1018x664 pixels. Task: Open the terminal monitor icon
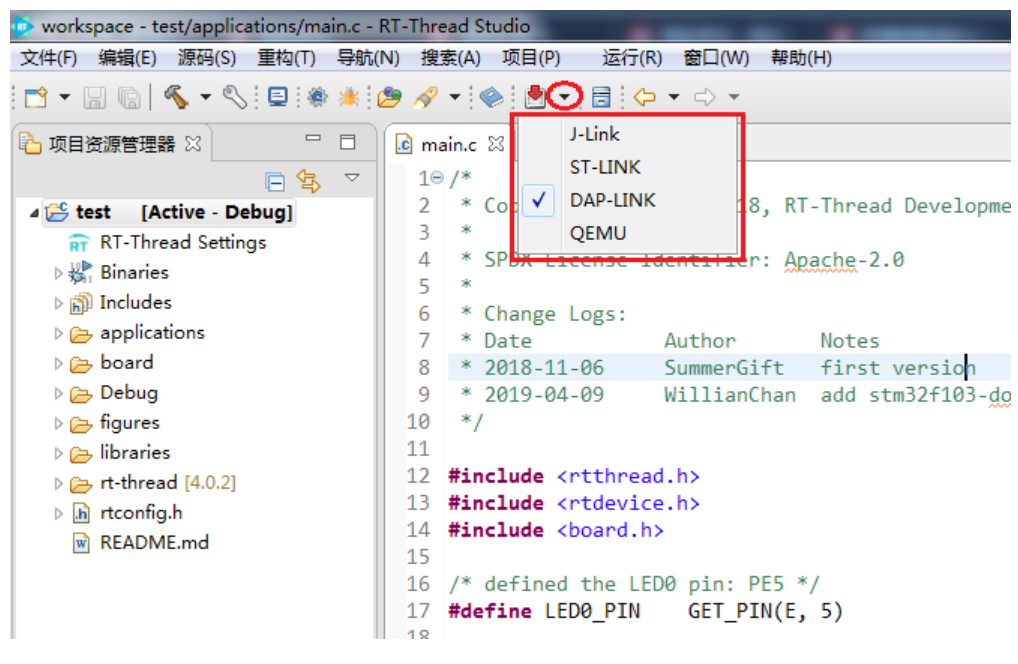click(x=278, y=97)
